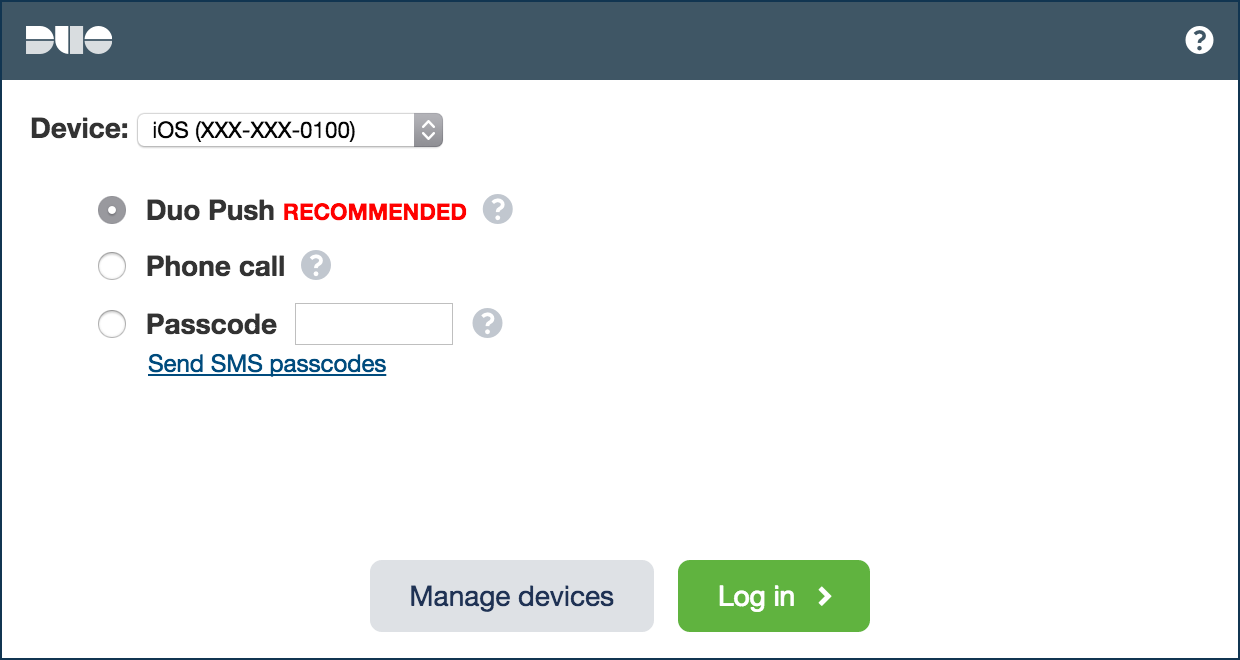Viewport: 1240px width, 660px height.
Task: Select the Duo Push radio button
Action: (x=112, y=210)
